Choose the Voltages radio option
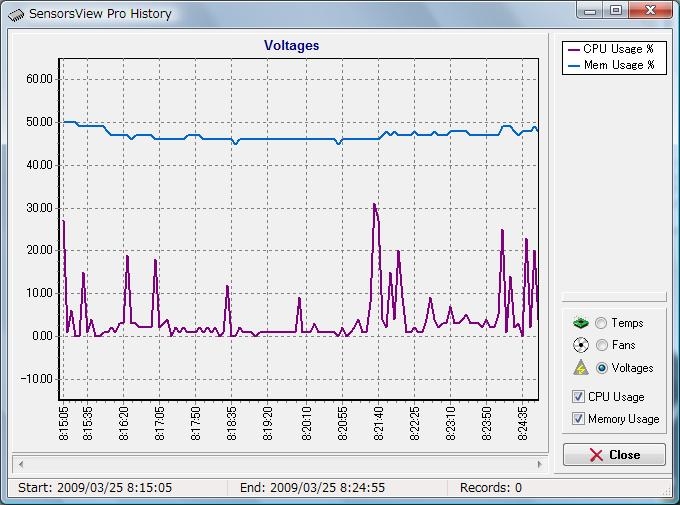The image size is (680, 505). (x=601, y=368)
